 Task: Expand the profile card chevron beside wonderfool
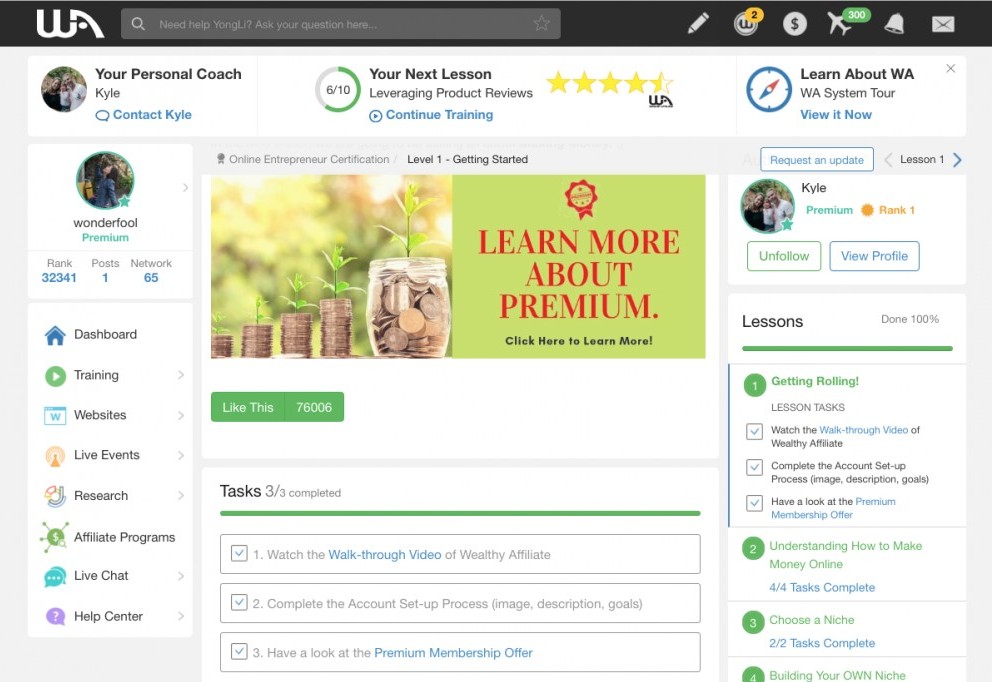pyautogui.click(x=185, y=187)
